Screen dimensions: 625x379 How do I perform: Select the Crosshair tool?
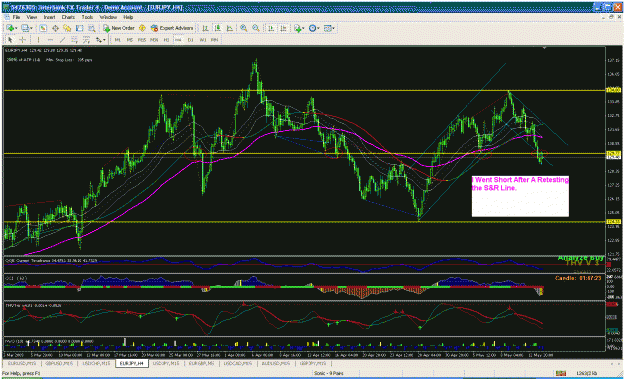coord(22,40)
